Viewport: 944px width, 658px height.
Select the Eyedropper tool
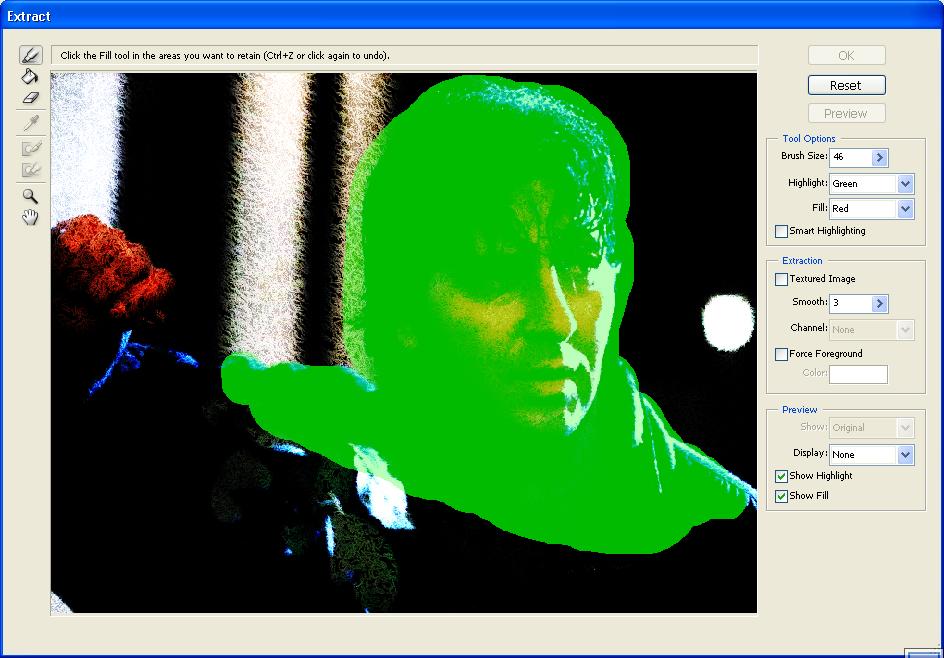(x=31, y=123)
